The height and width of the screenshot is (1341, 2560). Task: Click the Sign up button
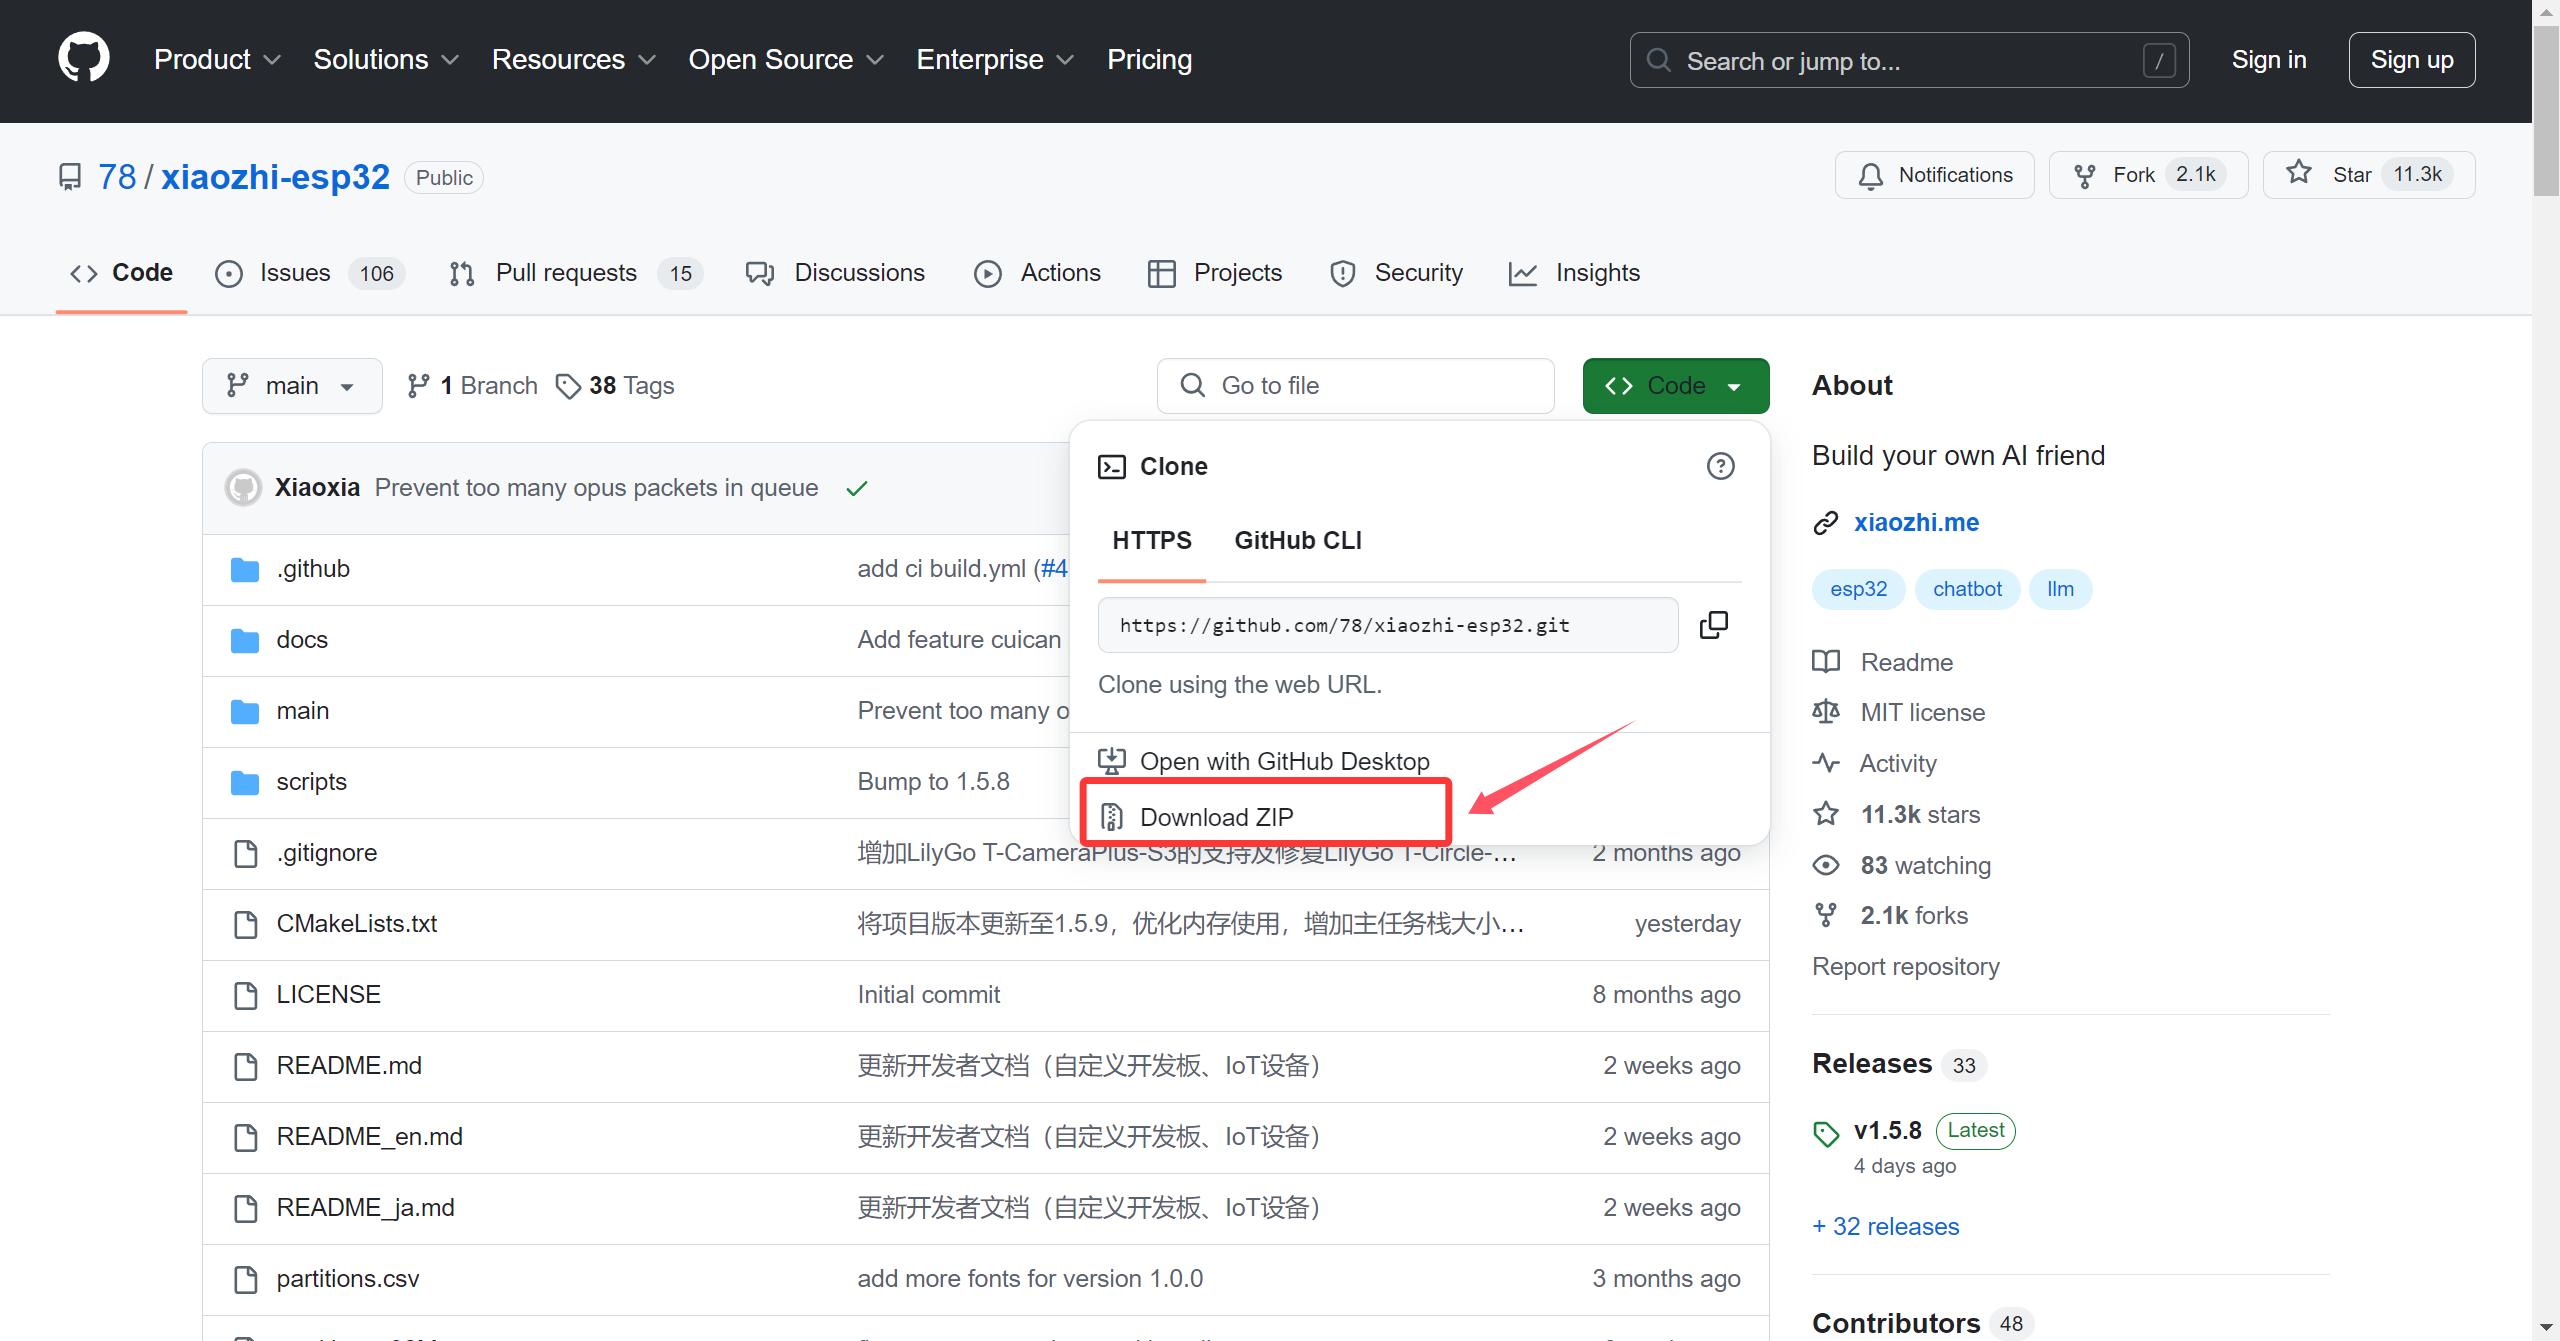(x=2412, y=60)
